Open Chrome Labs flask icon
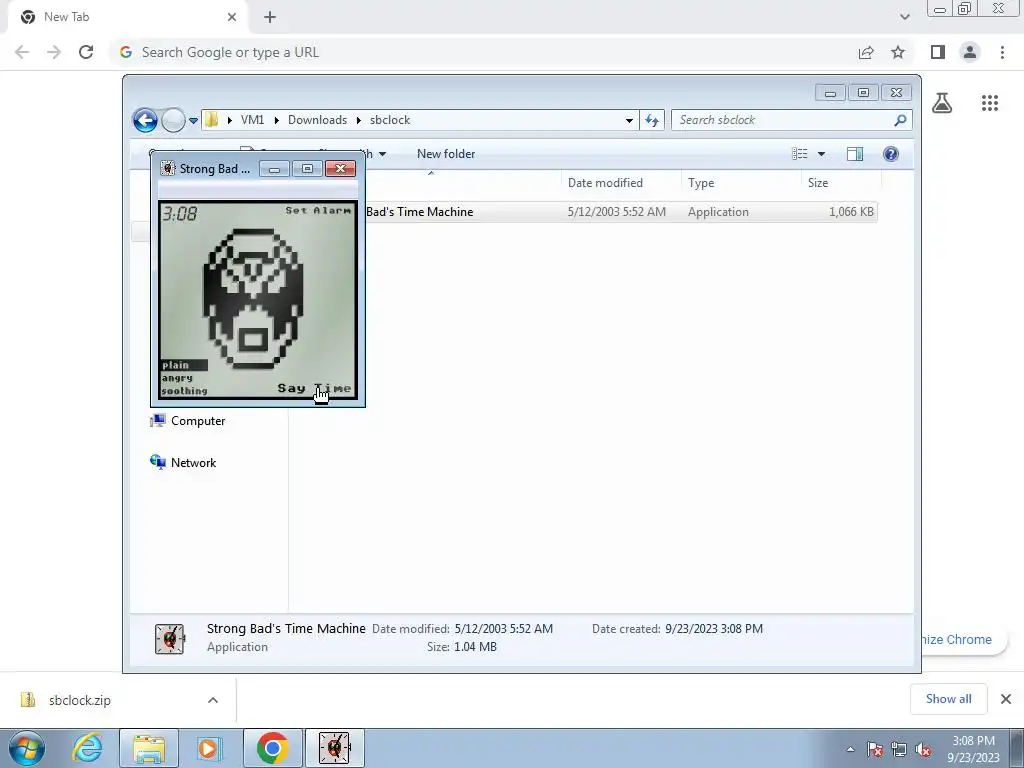 (x=942, y=103)
